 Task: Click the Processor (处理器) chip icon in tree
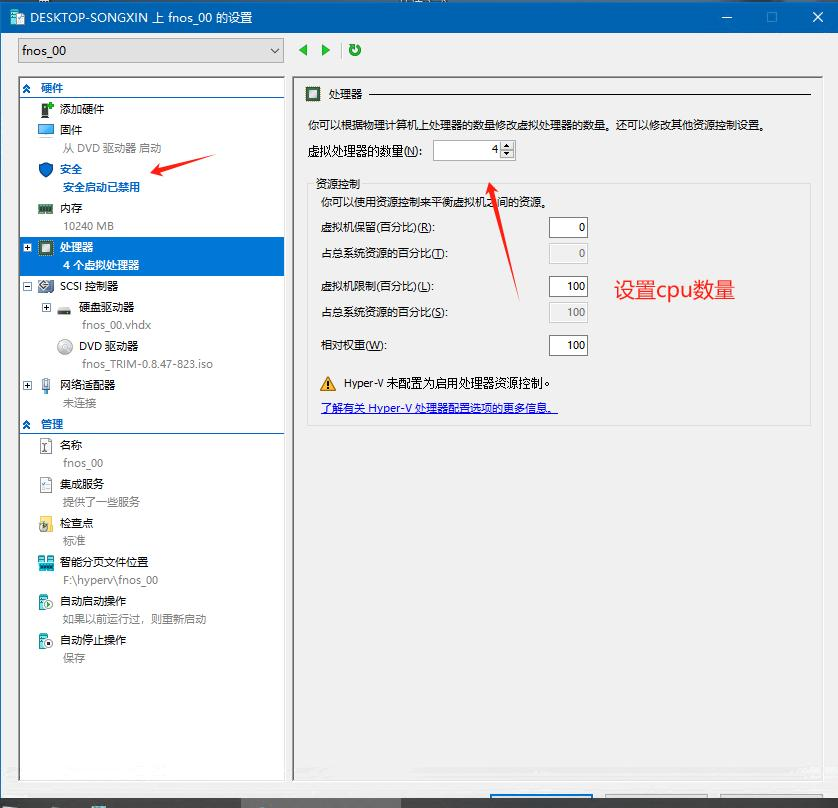click(46, 247)
